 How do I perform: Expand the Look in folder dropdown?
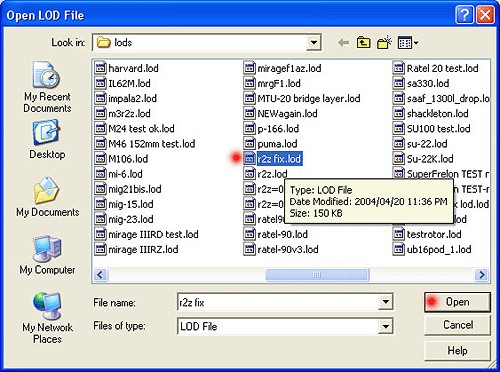(313, 42)
